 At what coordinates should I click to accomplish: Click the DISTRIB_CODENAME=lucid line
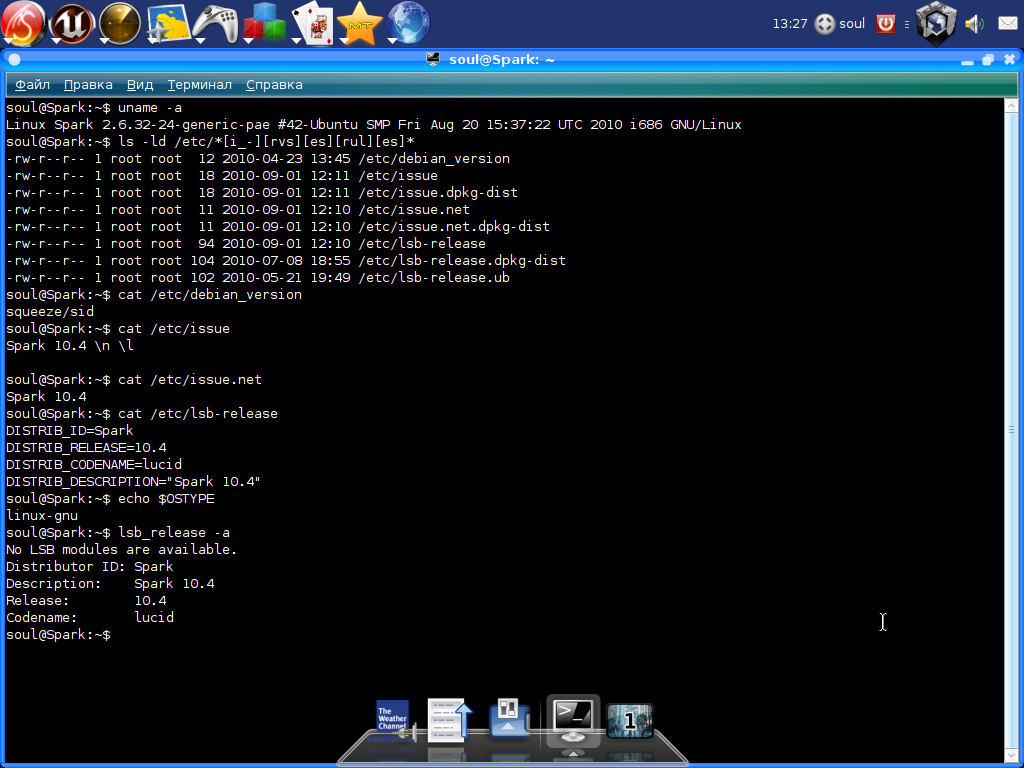(x=94, y=464)
